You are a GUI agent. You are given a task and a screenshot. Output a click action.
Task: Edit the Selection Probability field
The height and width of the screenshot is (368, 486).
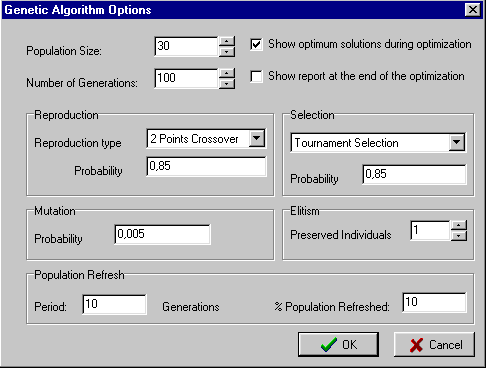414,174
